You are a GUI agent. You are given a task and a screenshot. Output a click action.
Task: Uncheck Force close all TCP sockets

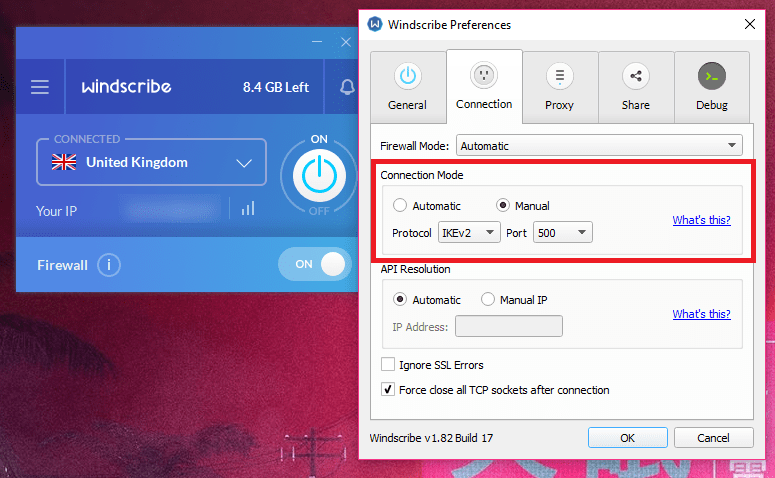click(388, 390)
